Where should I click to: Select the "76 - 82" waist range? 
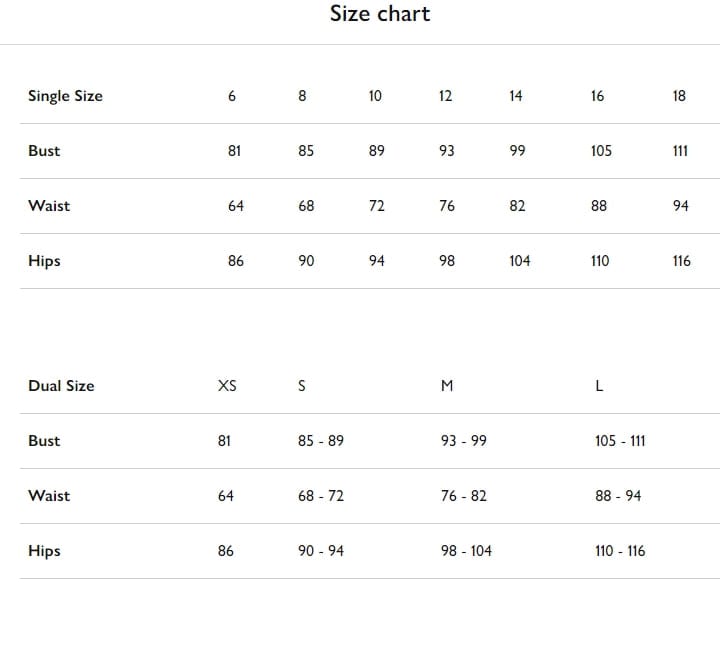pos(464,496)
